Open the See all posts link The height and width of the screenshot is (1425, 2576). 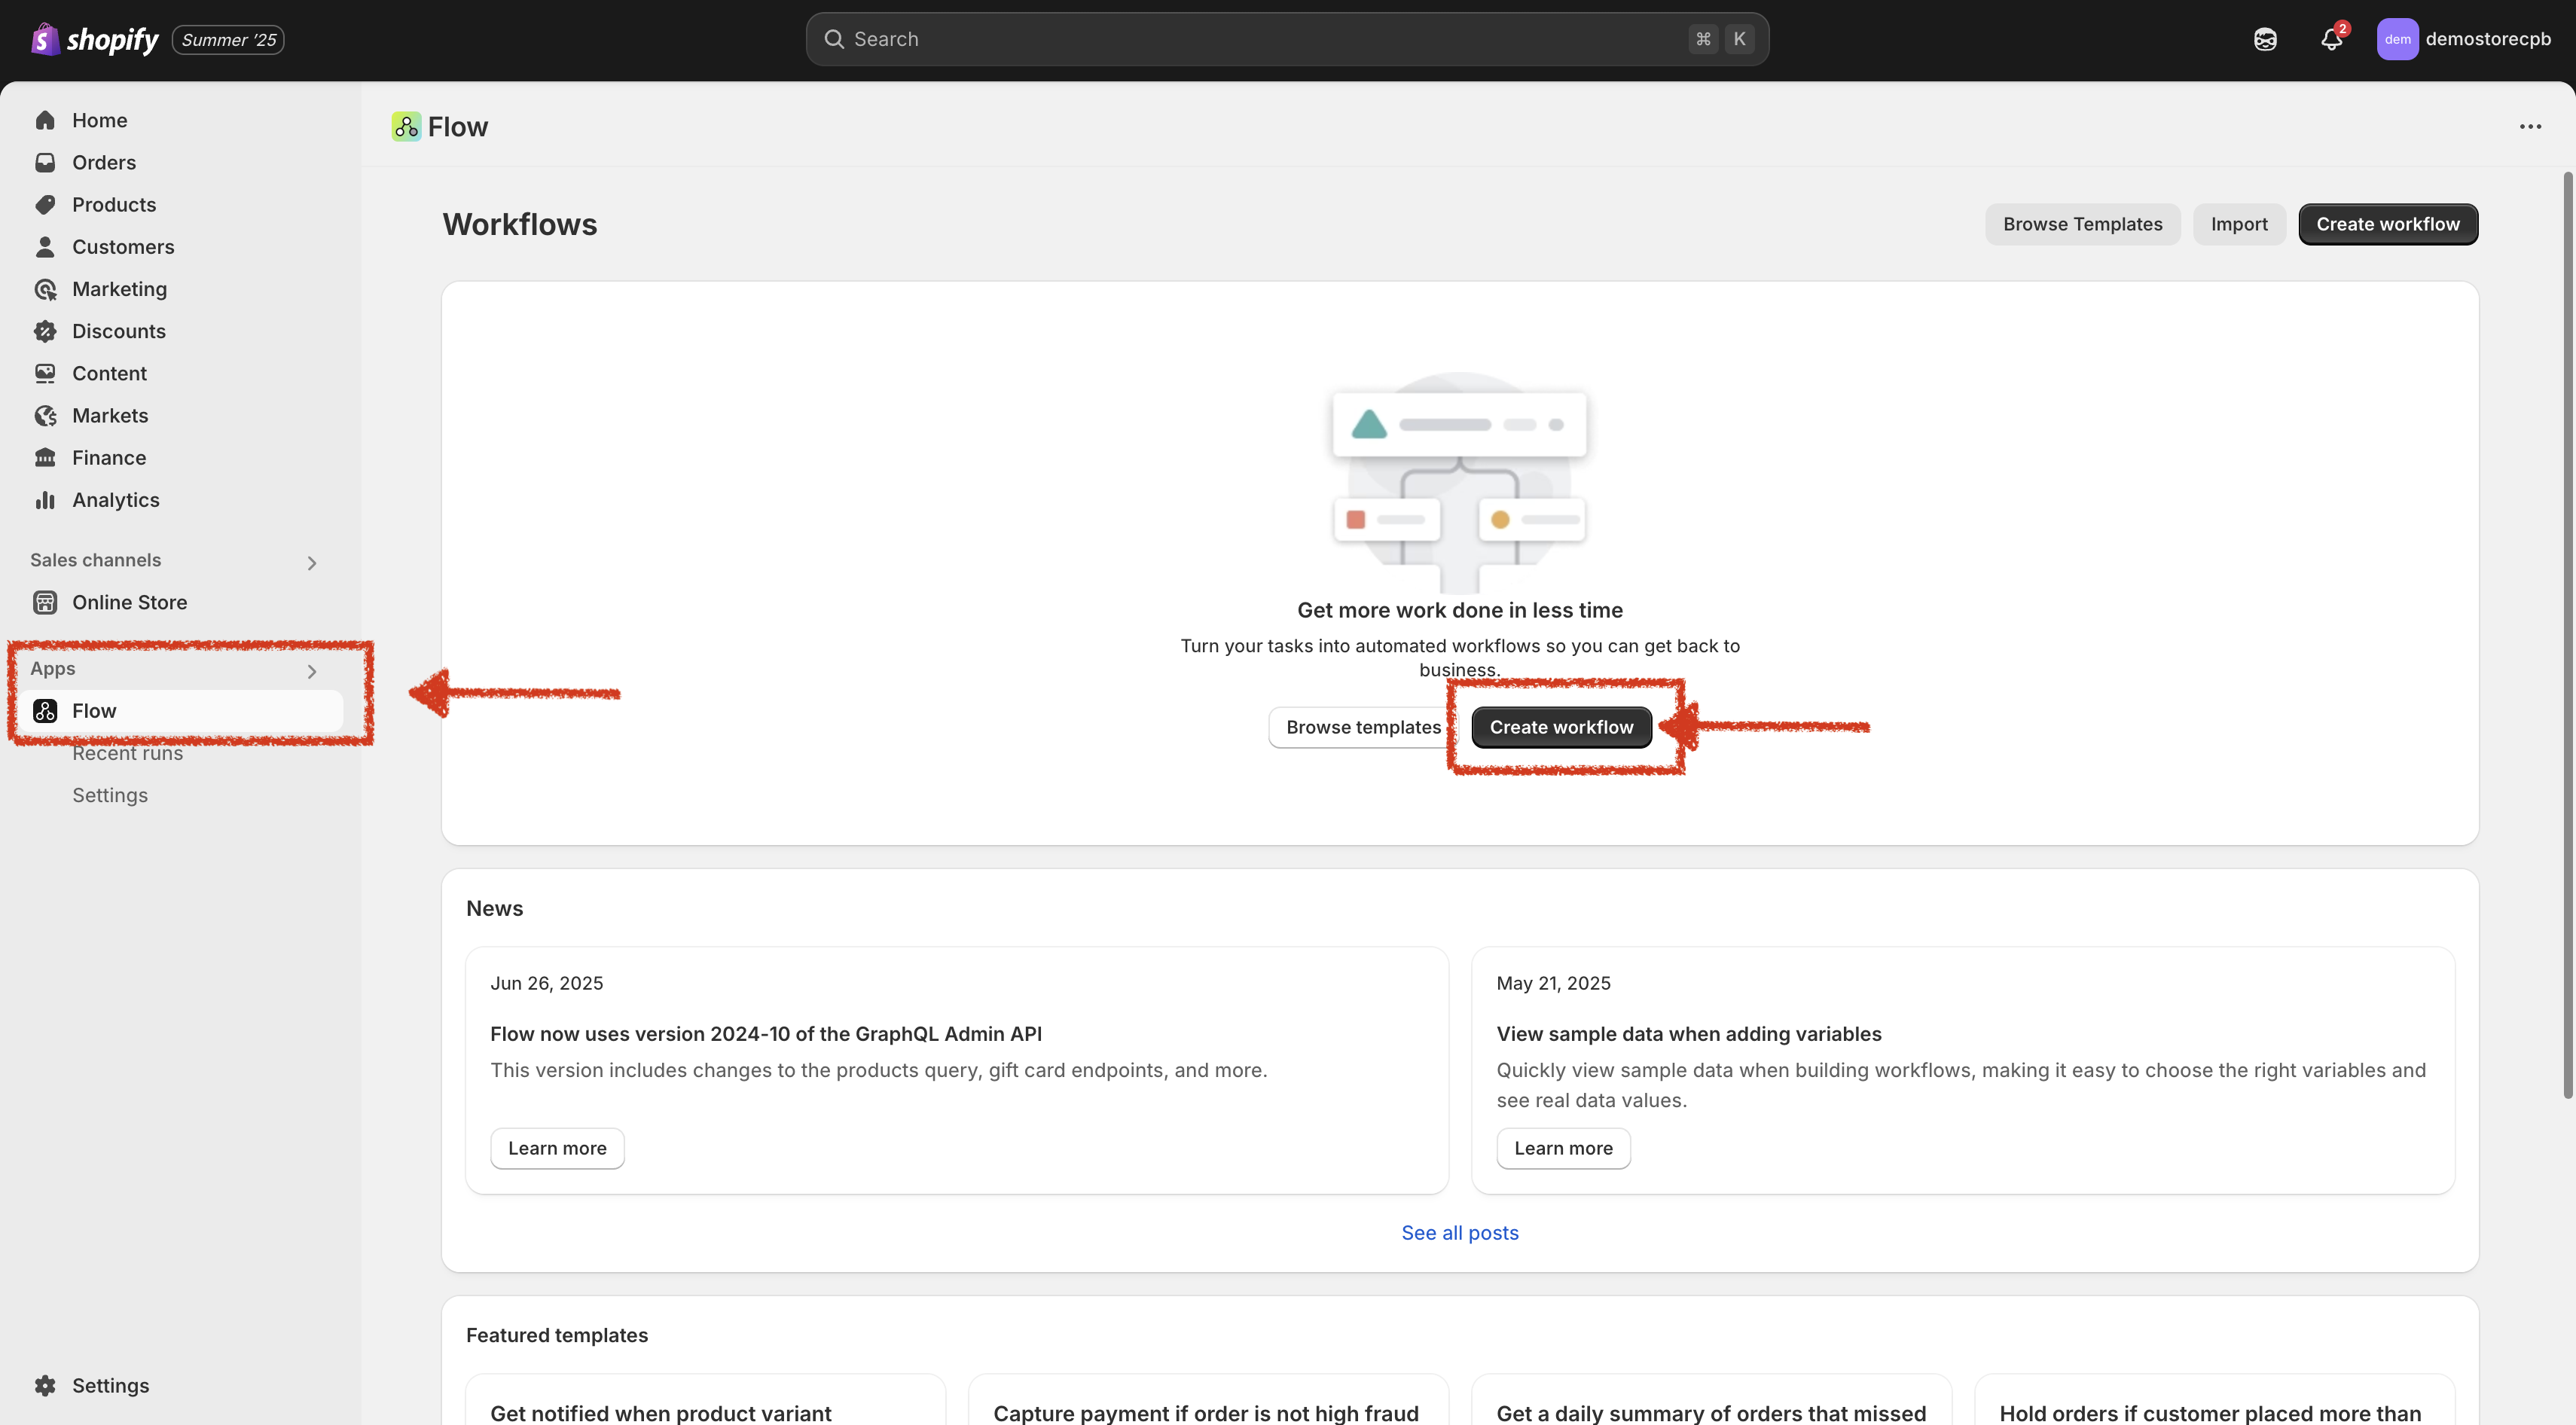tap(1460, 1232)
